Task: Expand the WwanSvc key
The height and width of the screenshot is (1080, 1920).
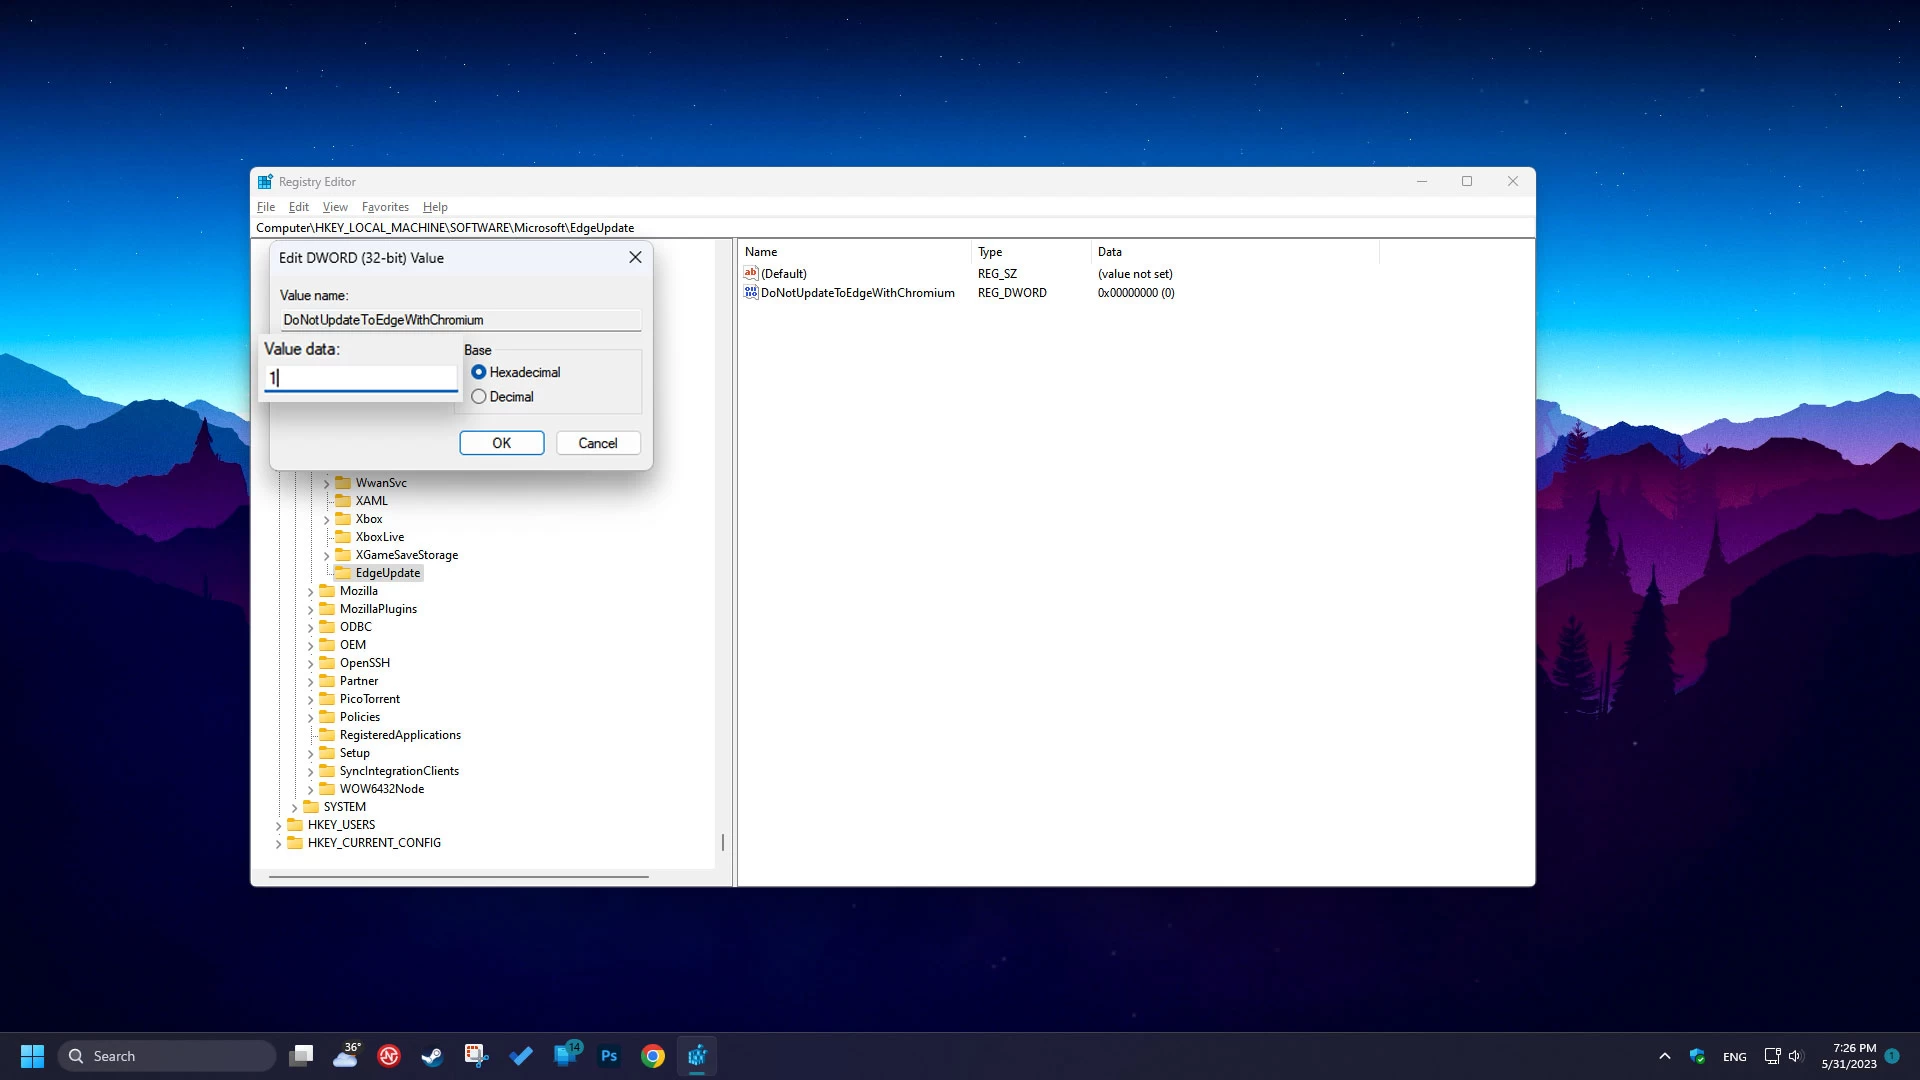Action: (326, 483)
